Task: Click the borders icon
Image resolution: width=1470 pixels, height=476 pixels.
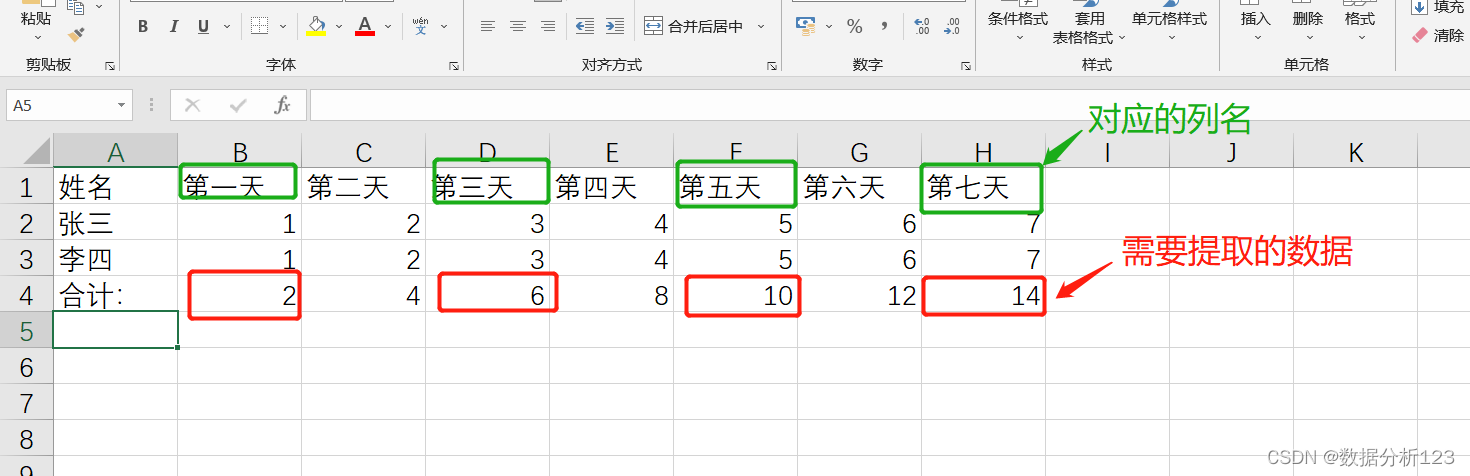Action: pos(259,27)
